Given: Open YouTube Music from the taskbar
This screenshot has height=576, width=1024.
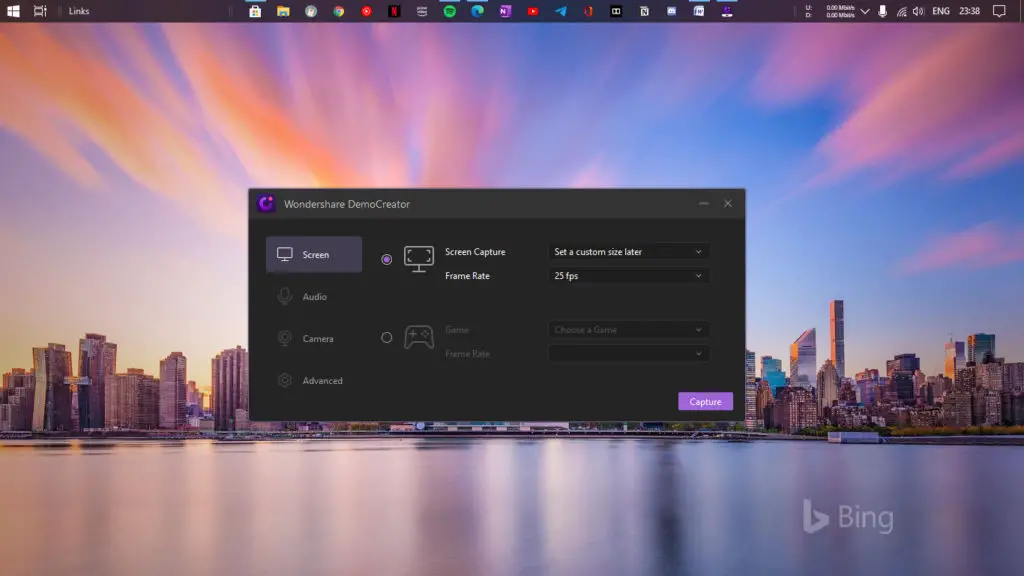Looking at the screenshot, I should (x=366, y=11).
